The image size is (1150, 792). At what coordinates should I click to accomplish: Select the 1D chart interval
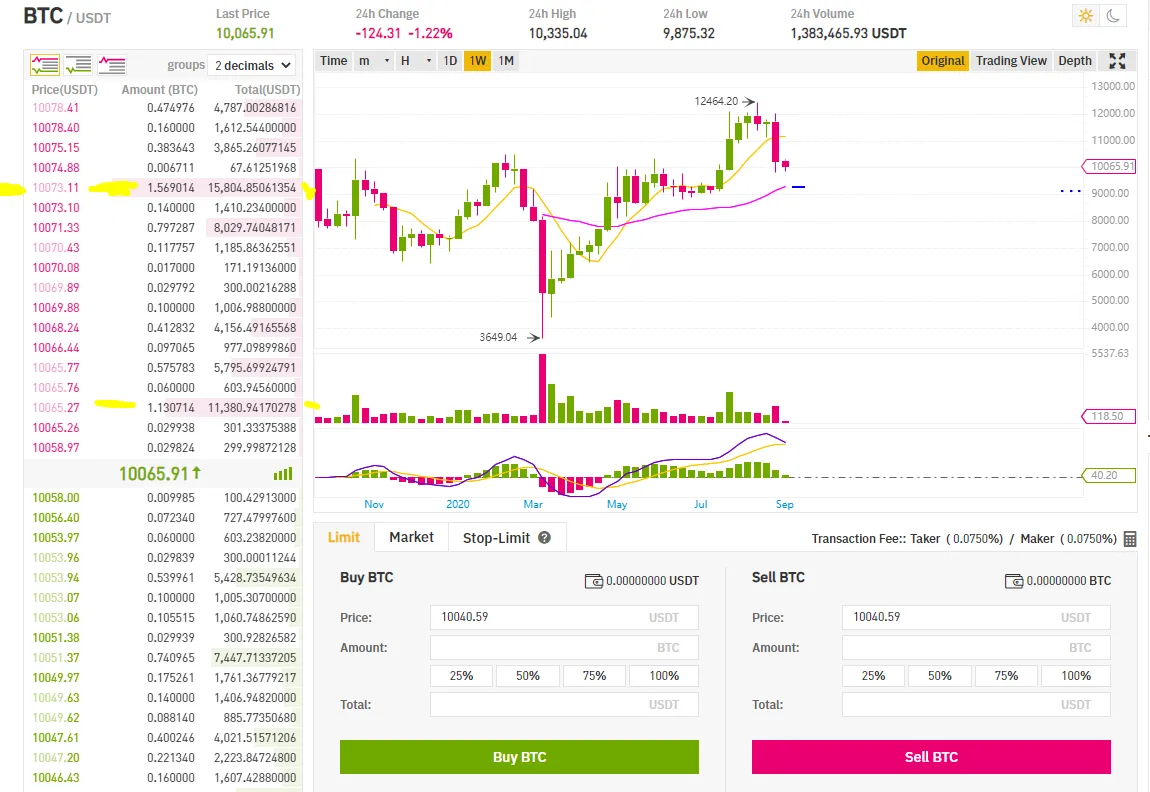(x=450, y=61)
